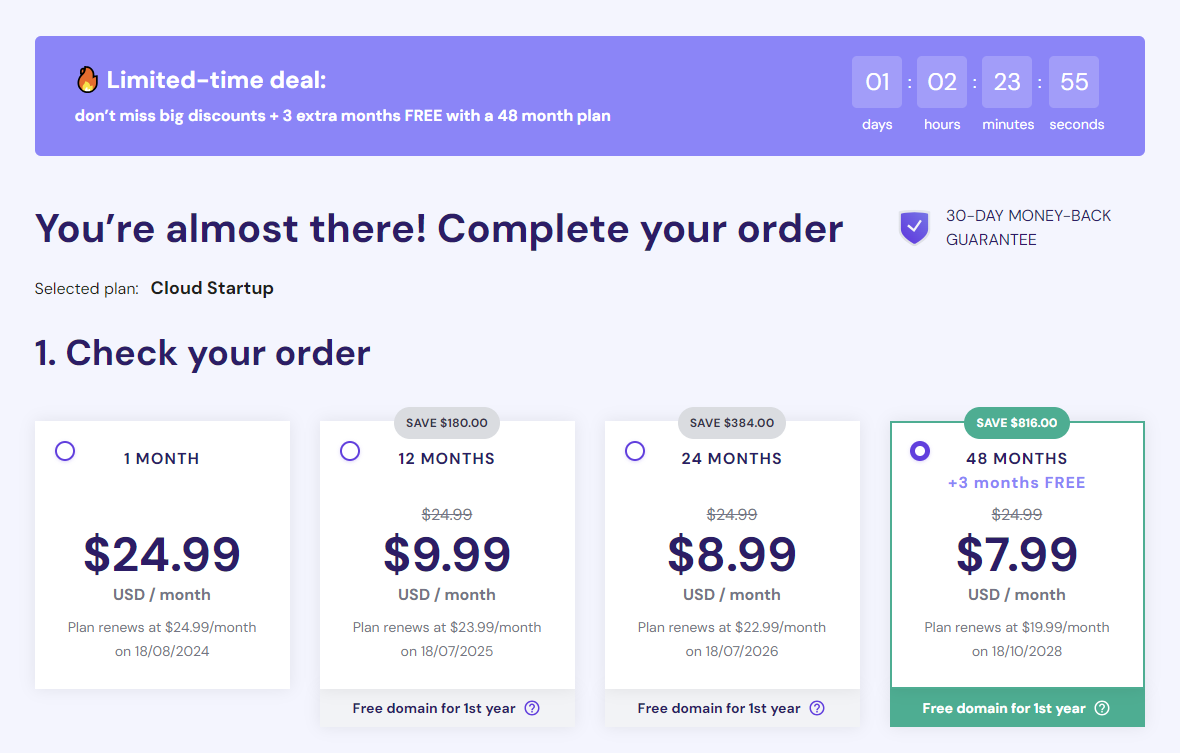This screenshot has width=1180, height=753.
Task: Click help icon on 24 months free domain
Action: (x=817, y=708)
